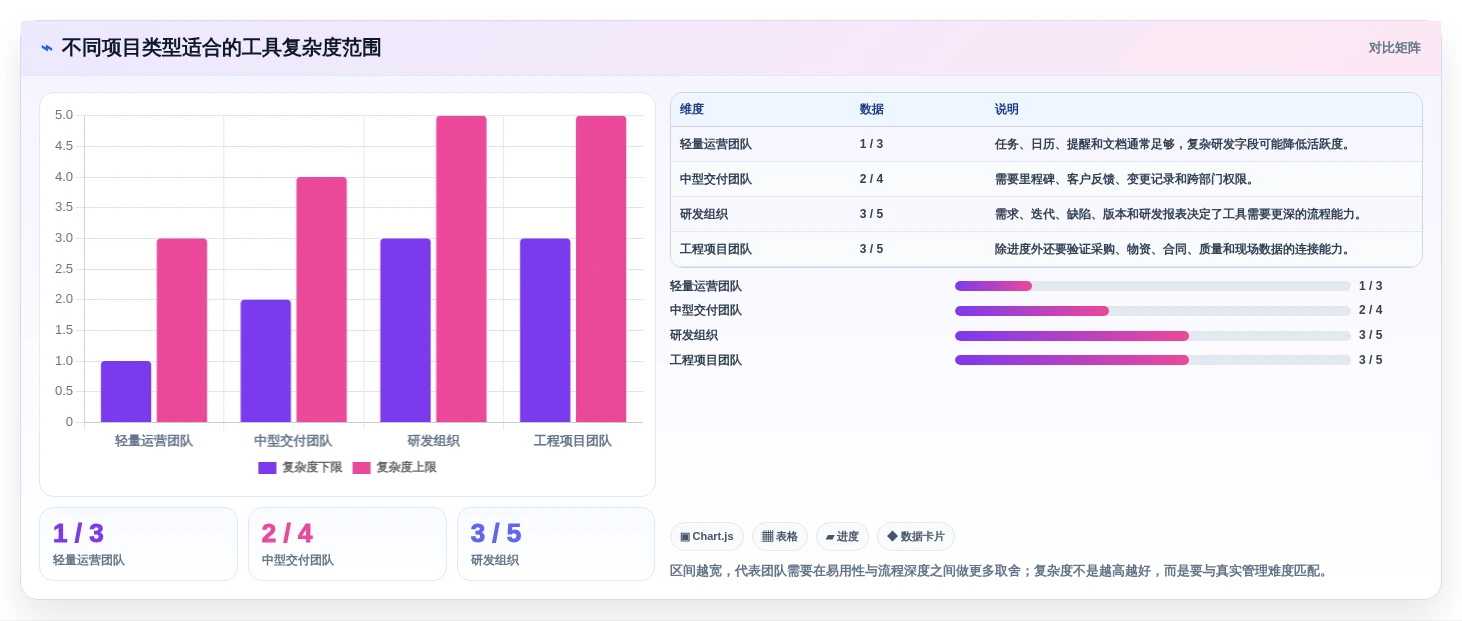Screen dimensions: 1462x621
Task: Select the 3 / 5 研发组织 data card
Action: click(556, 544)
